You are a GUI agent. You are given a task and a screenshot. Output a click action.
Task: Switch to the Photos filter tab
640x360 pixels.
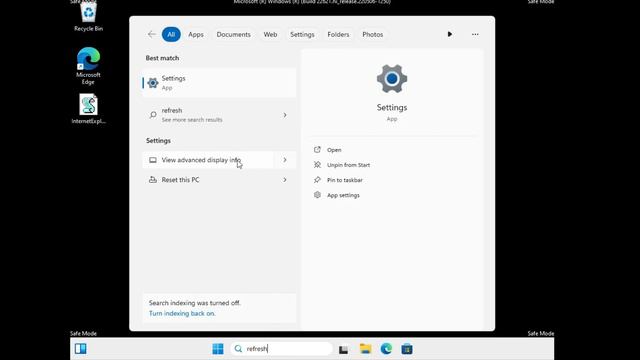click(x=373, y=34)
